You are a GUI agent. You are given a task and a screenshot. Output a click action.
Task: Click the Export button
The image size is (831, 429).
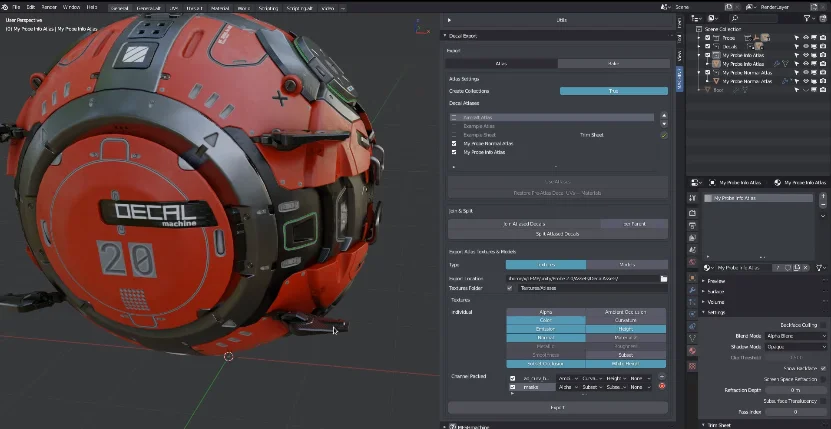(558, 408)
